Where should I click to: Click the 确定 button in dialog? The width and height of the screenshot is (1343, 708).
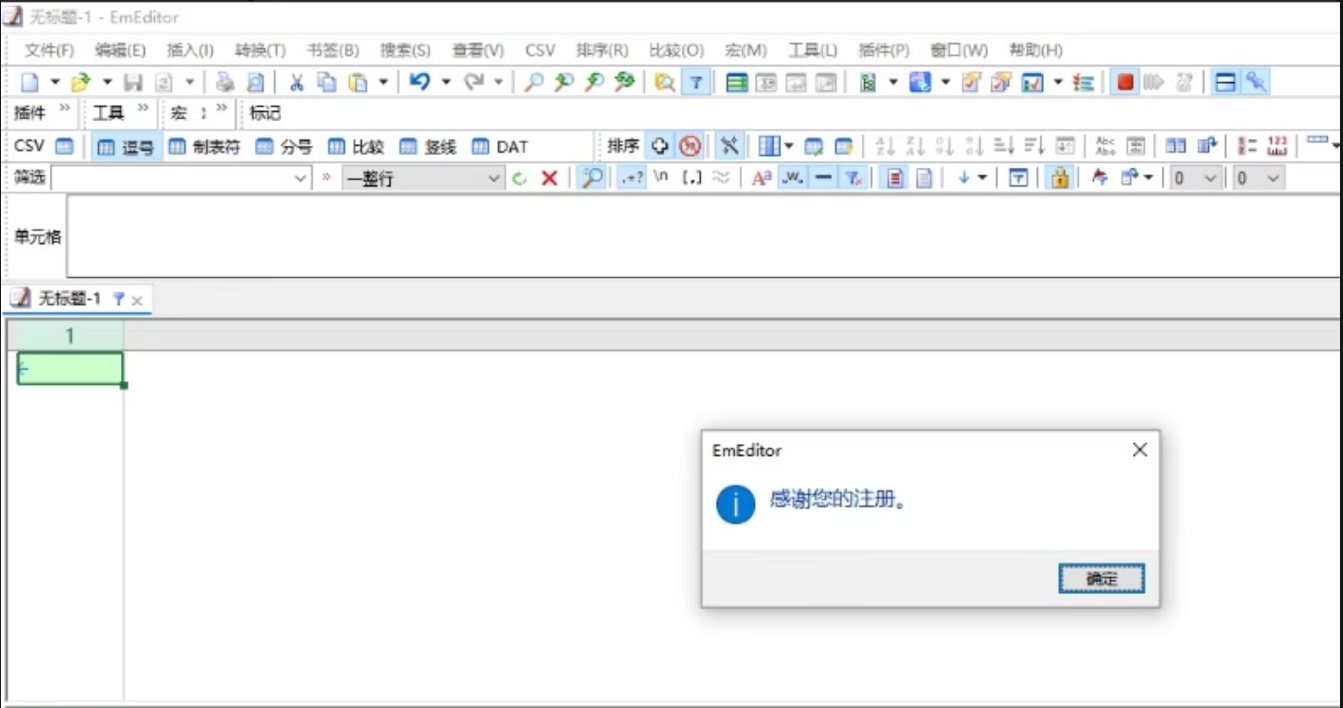(1101, 578)
